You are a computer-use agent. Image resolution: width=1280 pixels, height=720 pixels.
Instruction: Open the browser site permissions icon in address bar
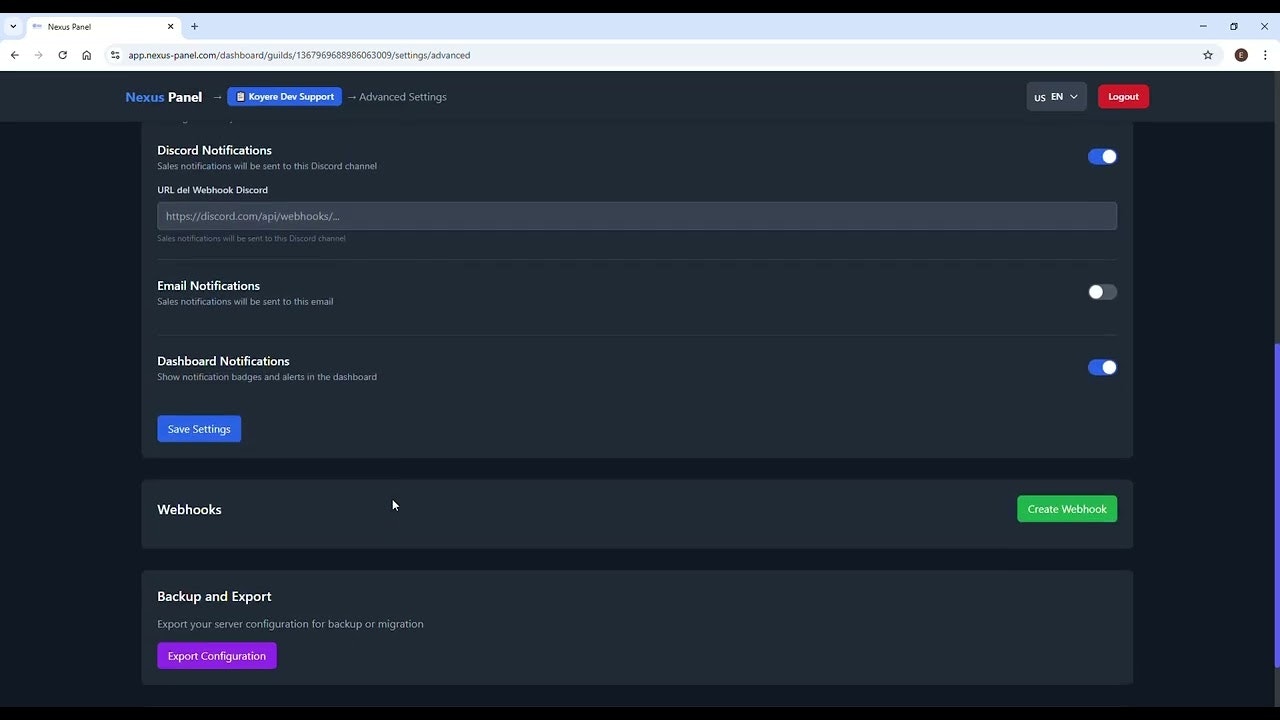pyautogui.click(x=115, y=55)
